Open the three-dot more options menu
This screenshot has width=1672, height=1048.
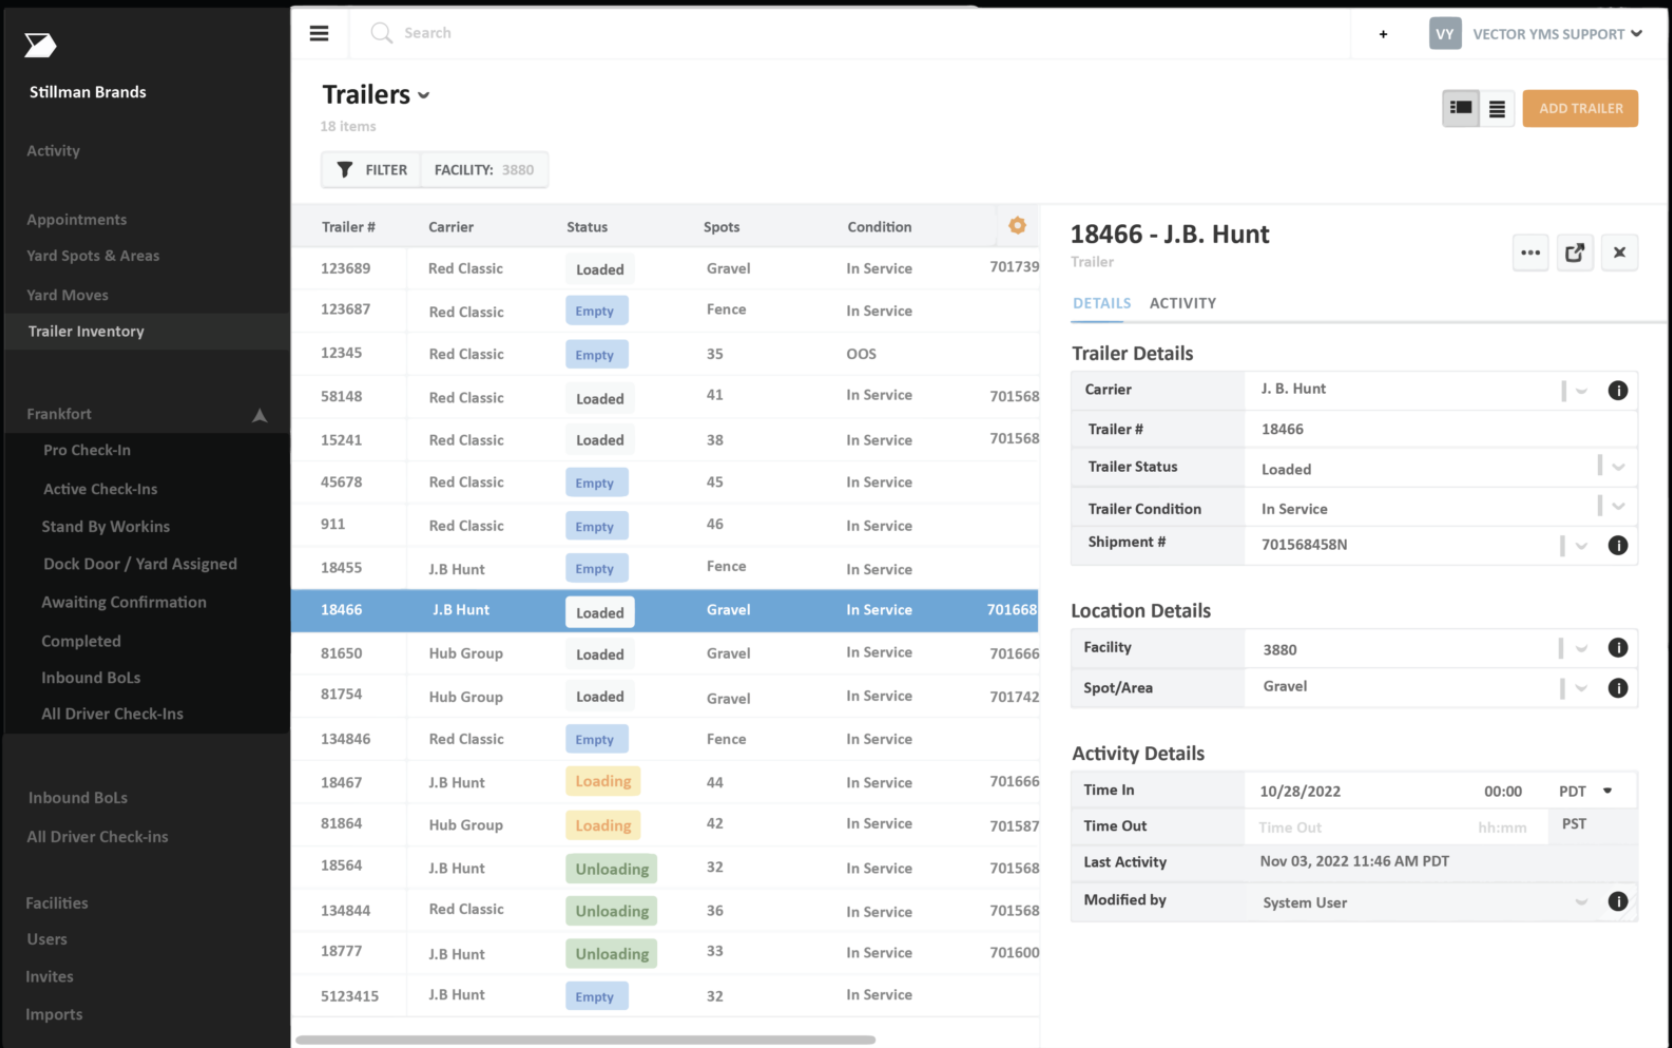1530,253
